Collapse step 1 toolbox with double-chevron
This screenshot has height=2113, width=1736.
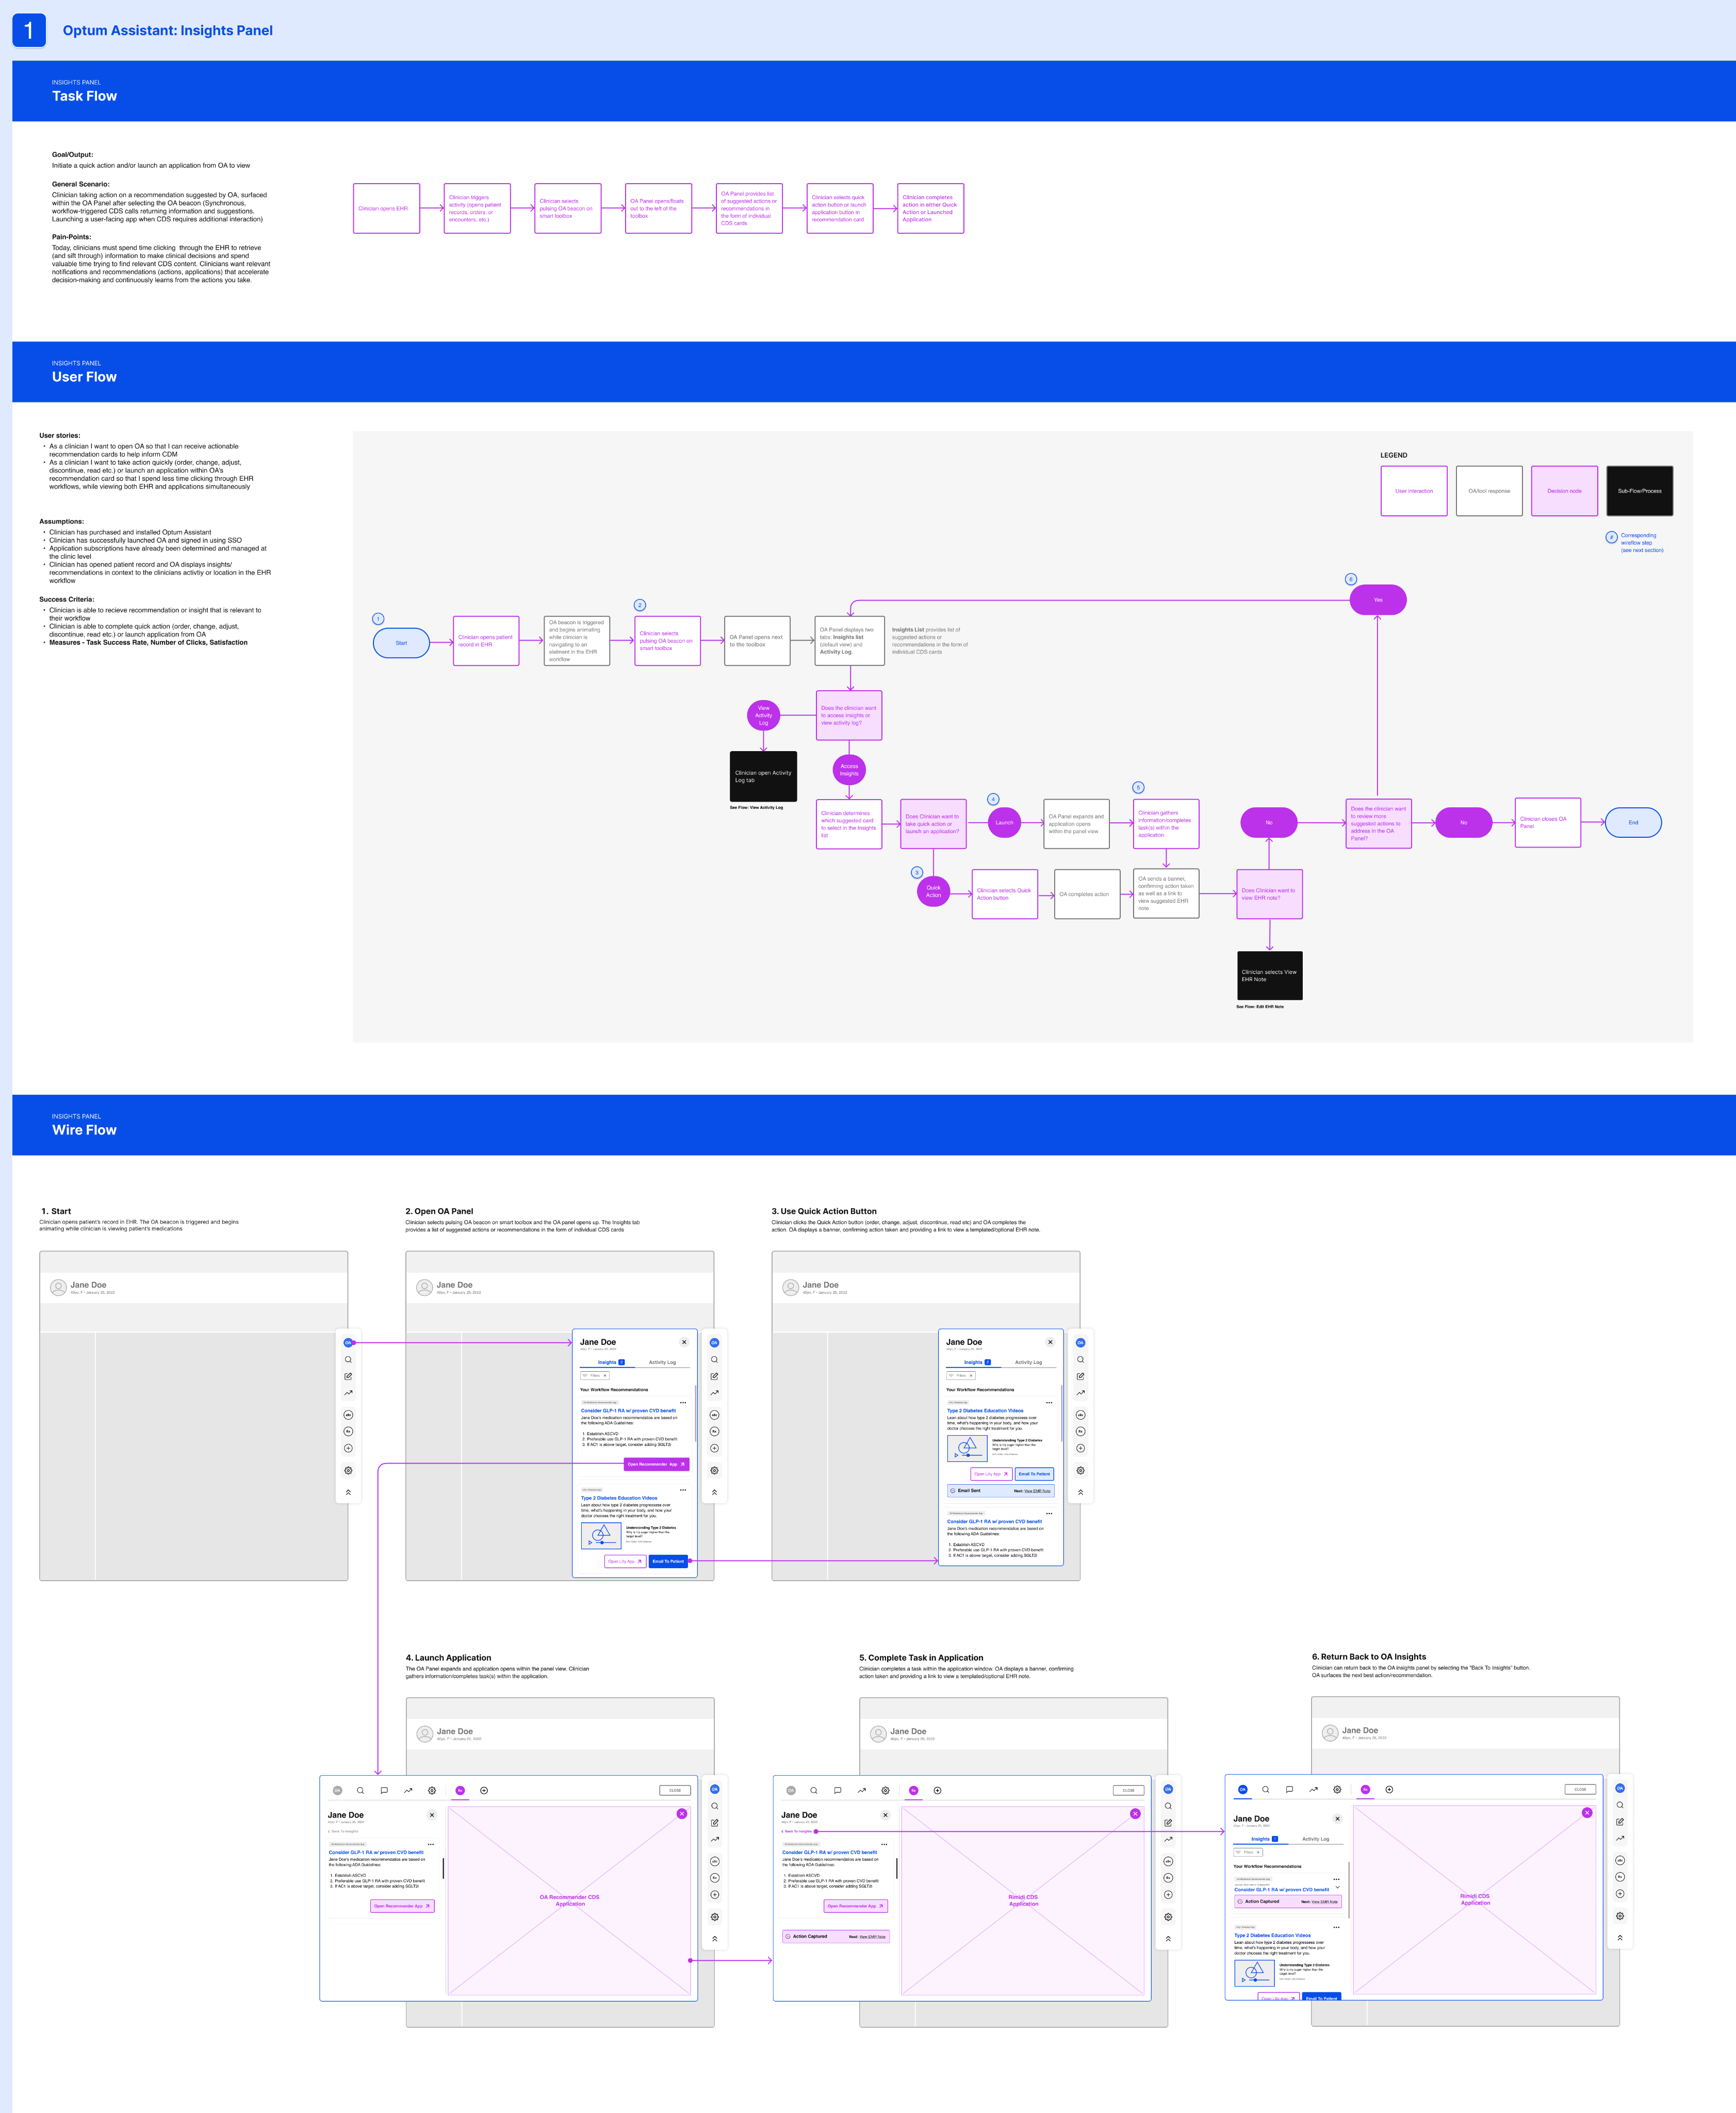(348, 1492)
